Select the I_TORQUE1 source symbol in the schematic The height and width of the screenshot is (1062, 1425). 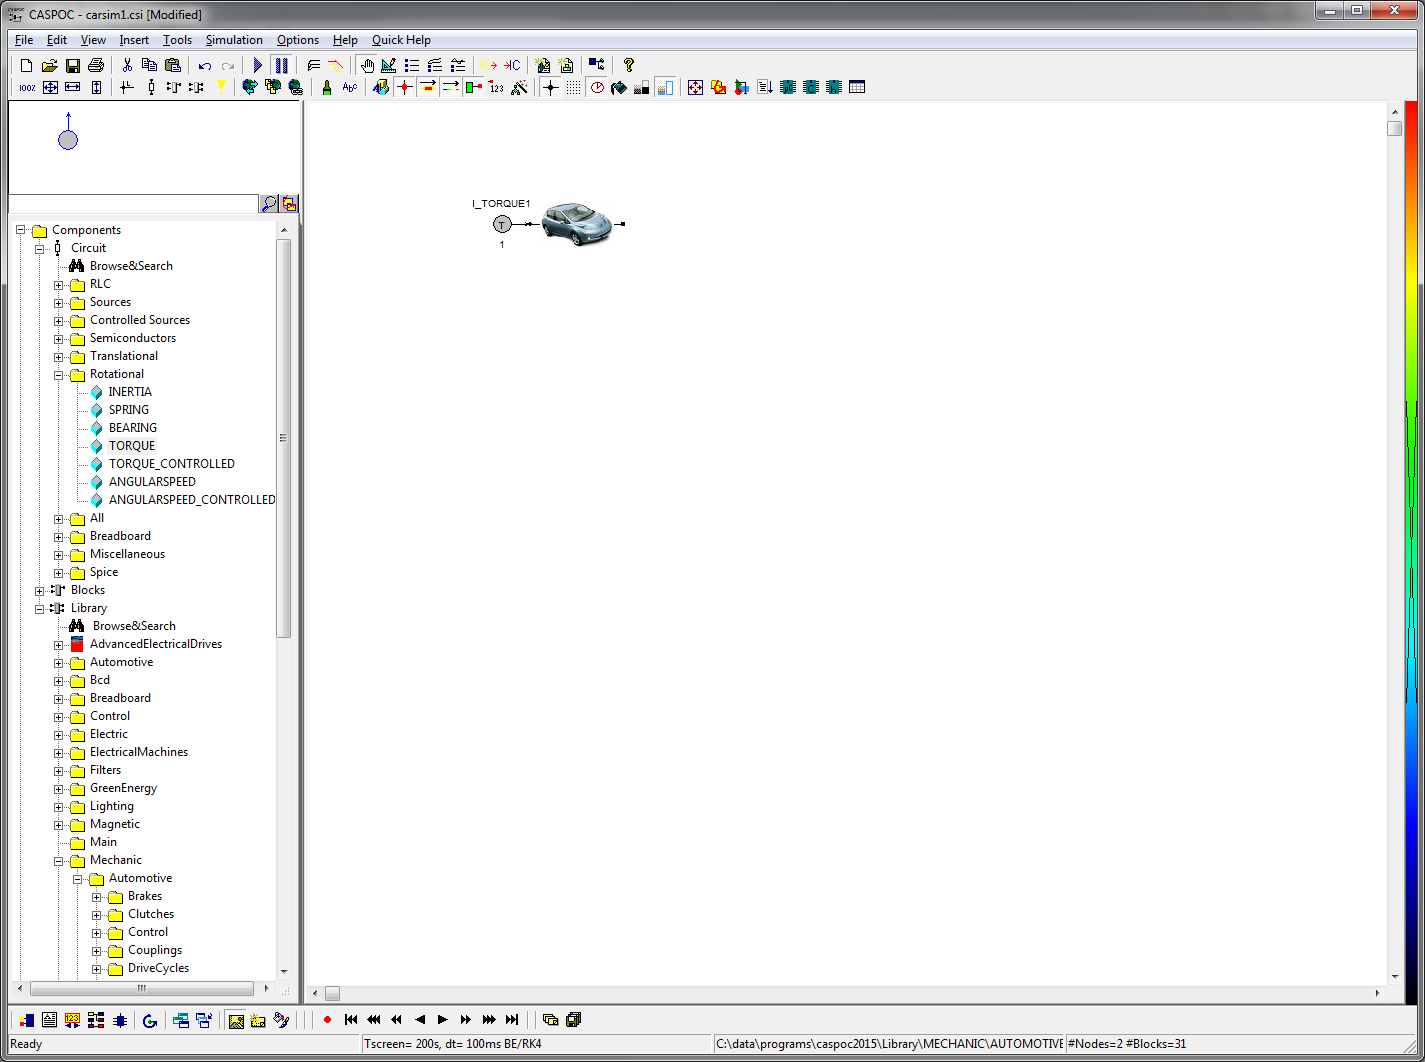coord(502,224)
